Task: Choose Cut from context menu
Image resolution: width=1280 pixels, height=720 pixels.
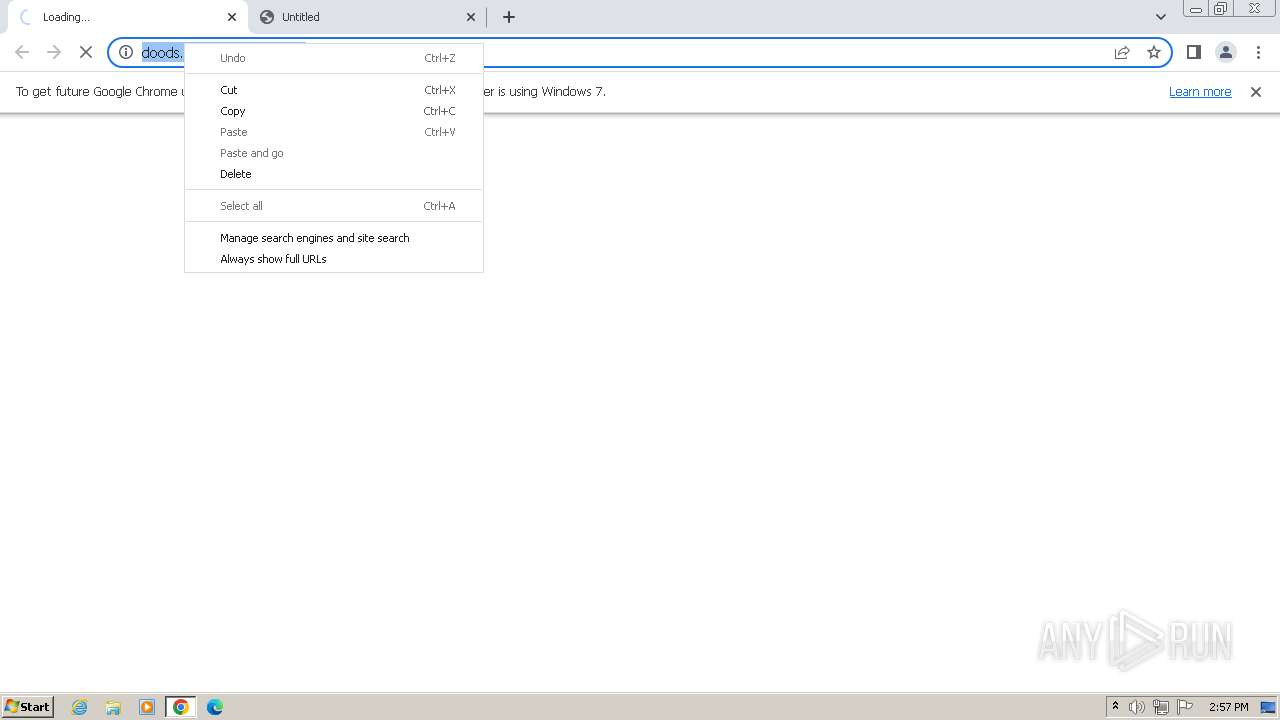Action: (334, 90)
